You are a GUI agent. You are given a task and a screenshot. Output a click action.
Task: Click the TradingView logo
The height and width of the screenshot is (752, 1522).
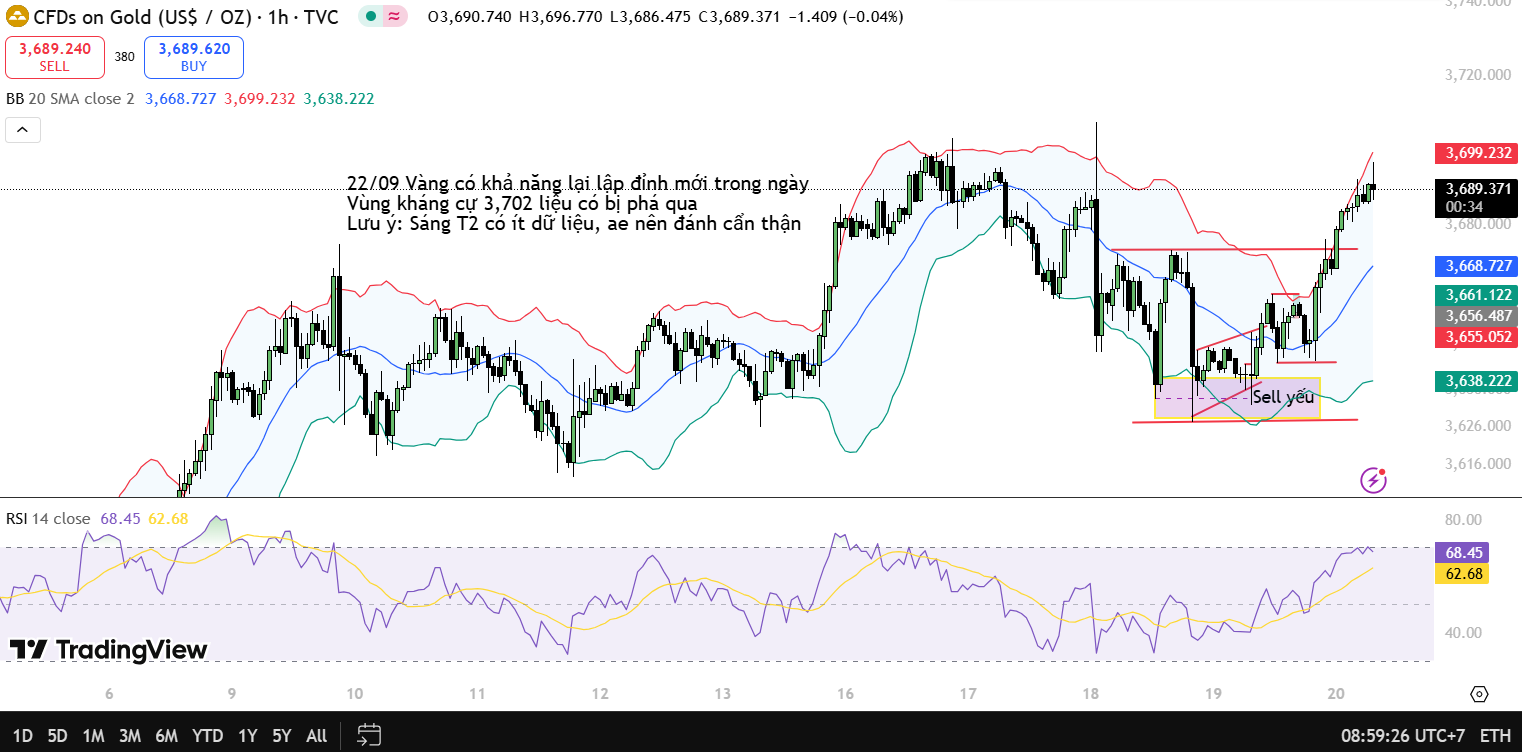108,650
